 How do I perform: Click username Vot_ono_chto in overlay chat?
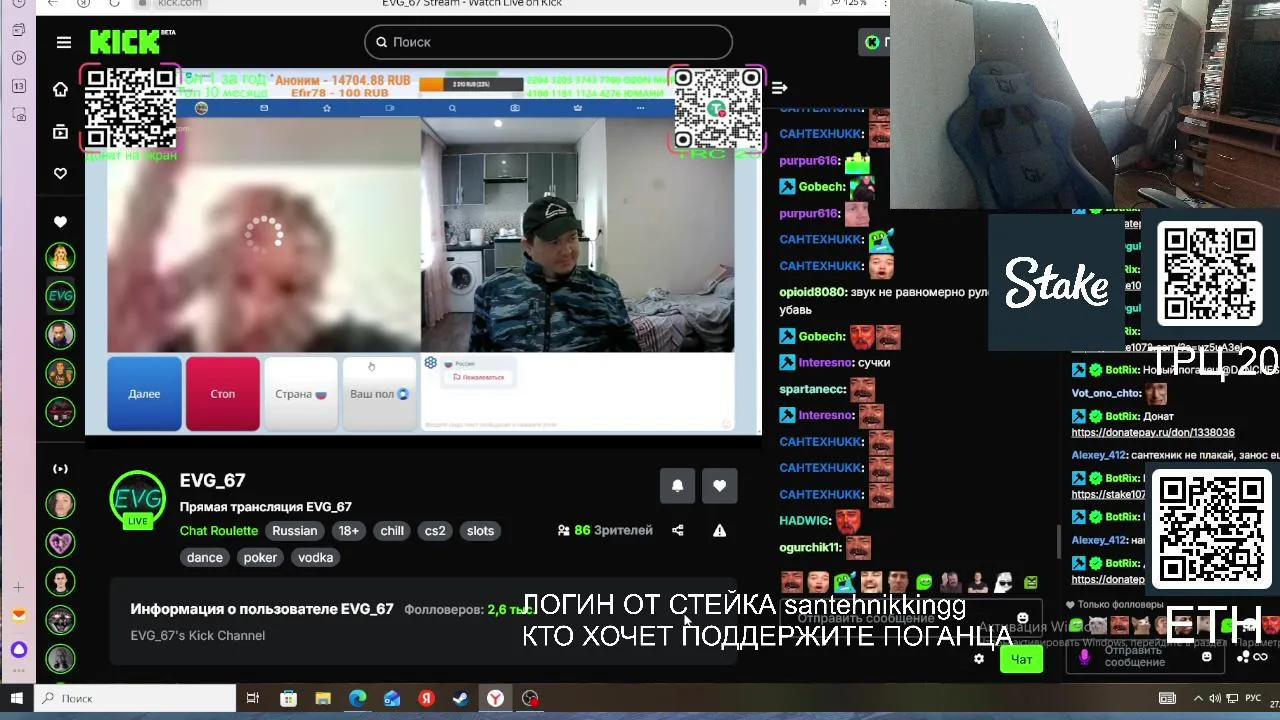1106,394
